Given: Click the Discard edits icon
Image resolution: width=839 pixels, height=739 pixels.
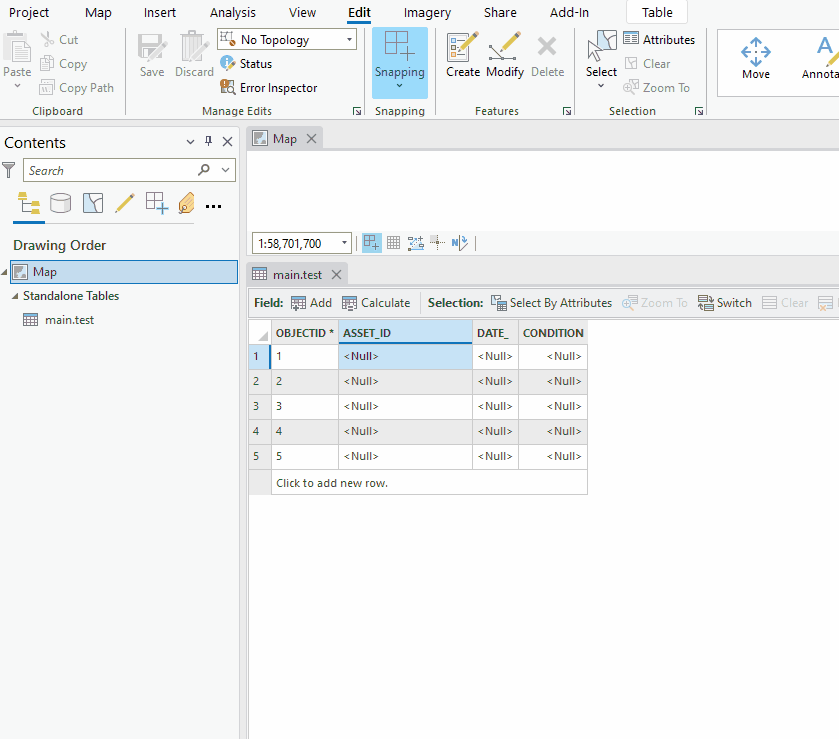Looking at the screenshot, I should point(194,48).
